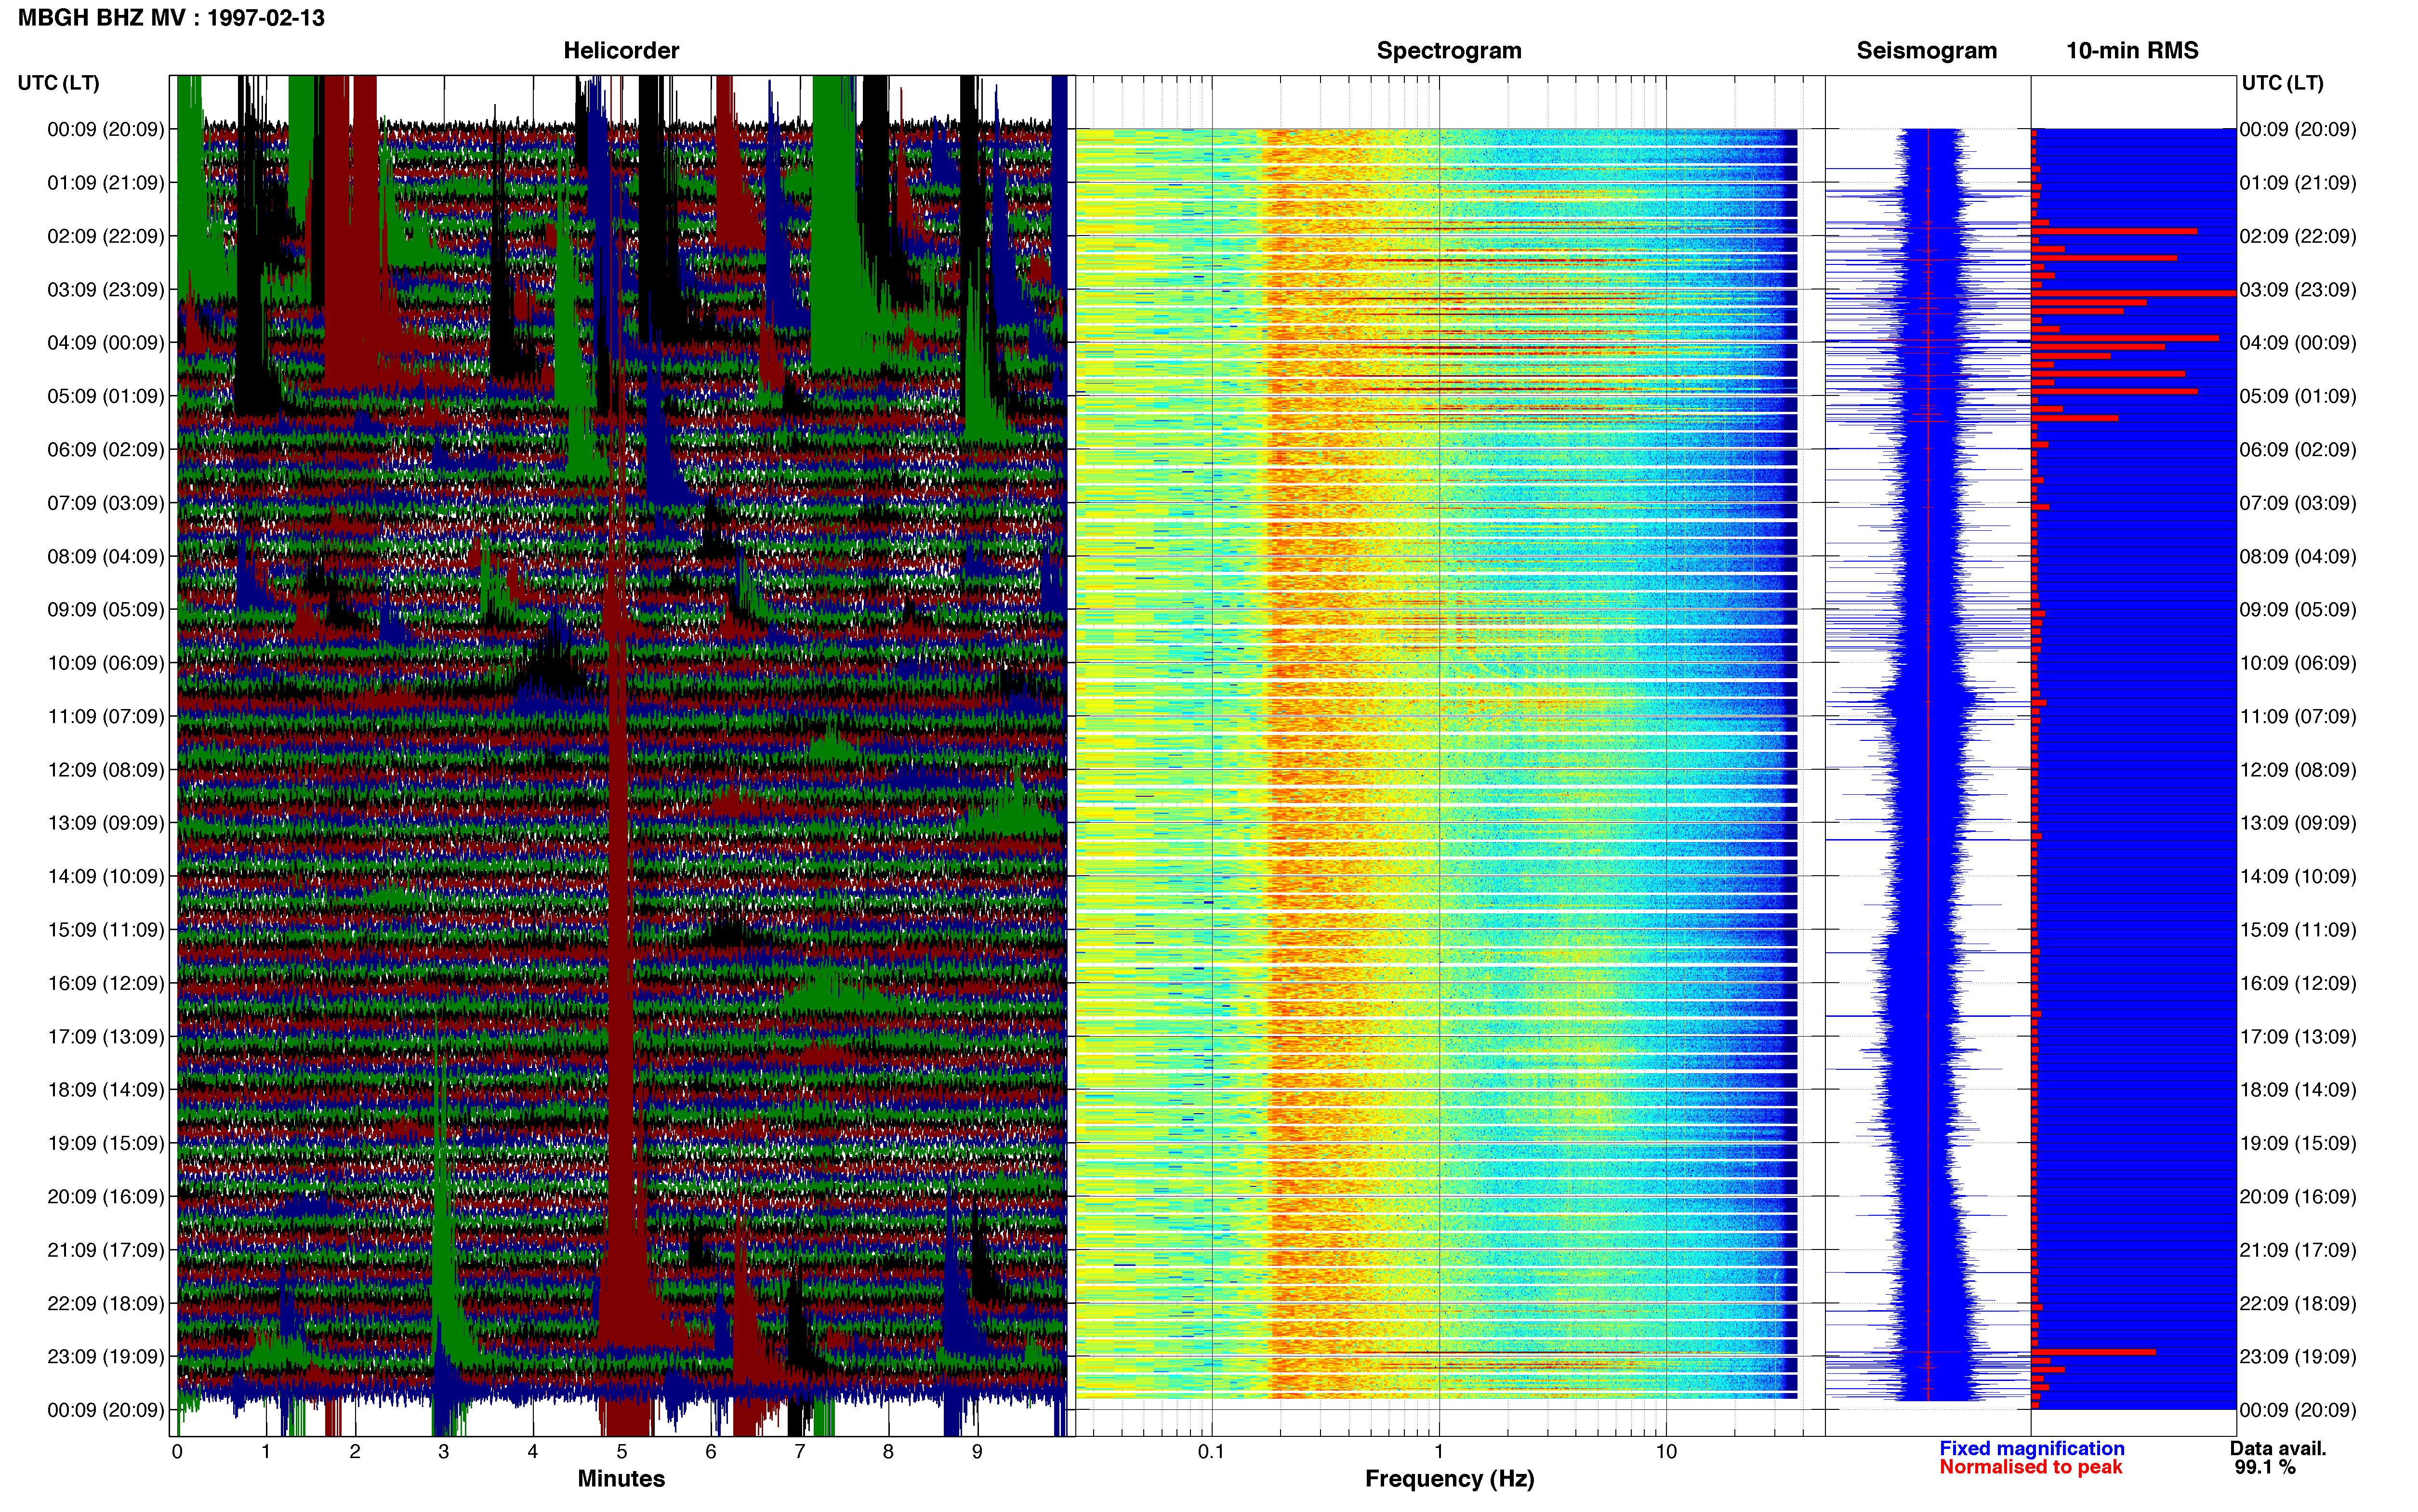Click frequency tick '10' on spectrogram axis
2418x1512 pixels.
click(x=1666, y=1452)
